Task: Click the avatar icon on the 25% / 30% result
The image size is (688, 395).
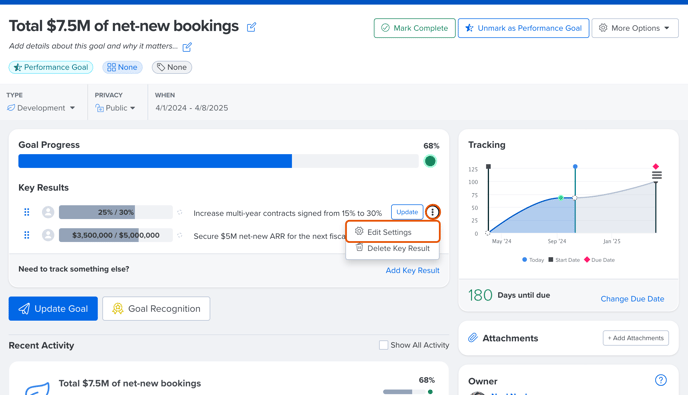Action: point(48,212)
